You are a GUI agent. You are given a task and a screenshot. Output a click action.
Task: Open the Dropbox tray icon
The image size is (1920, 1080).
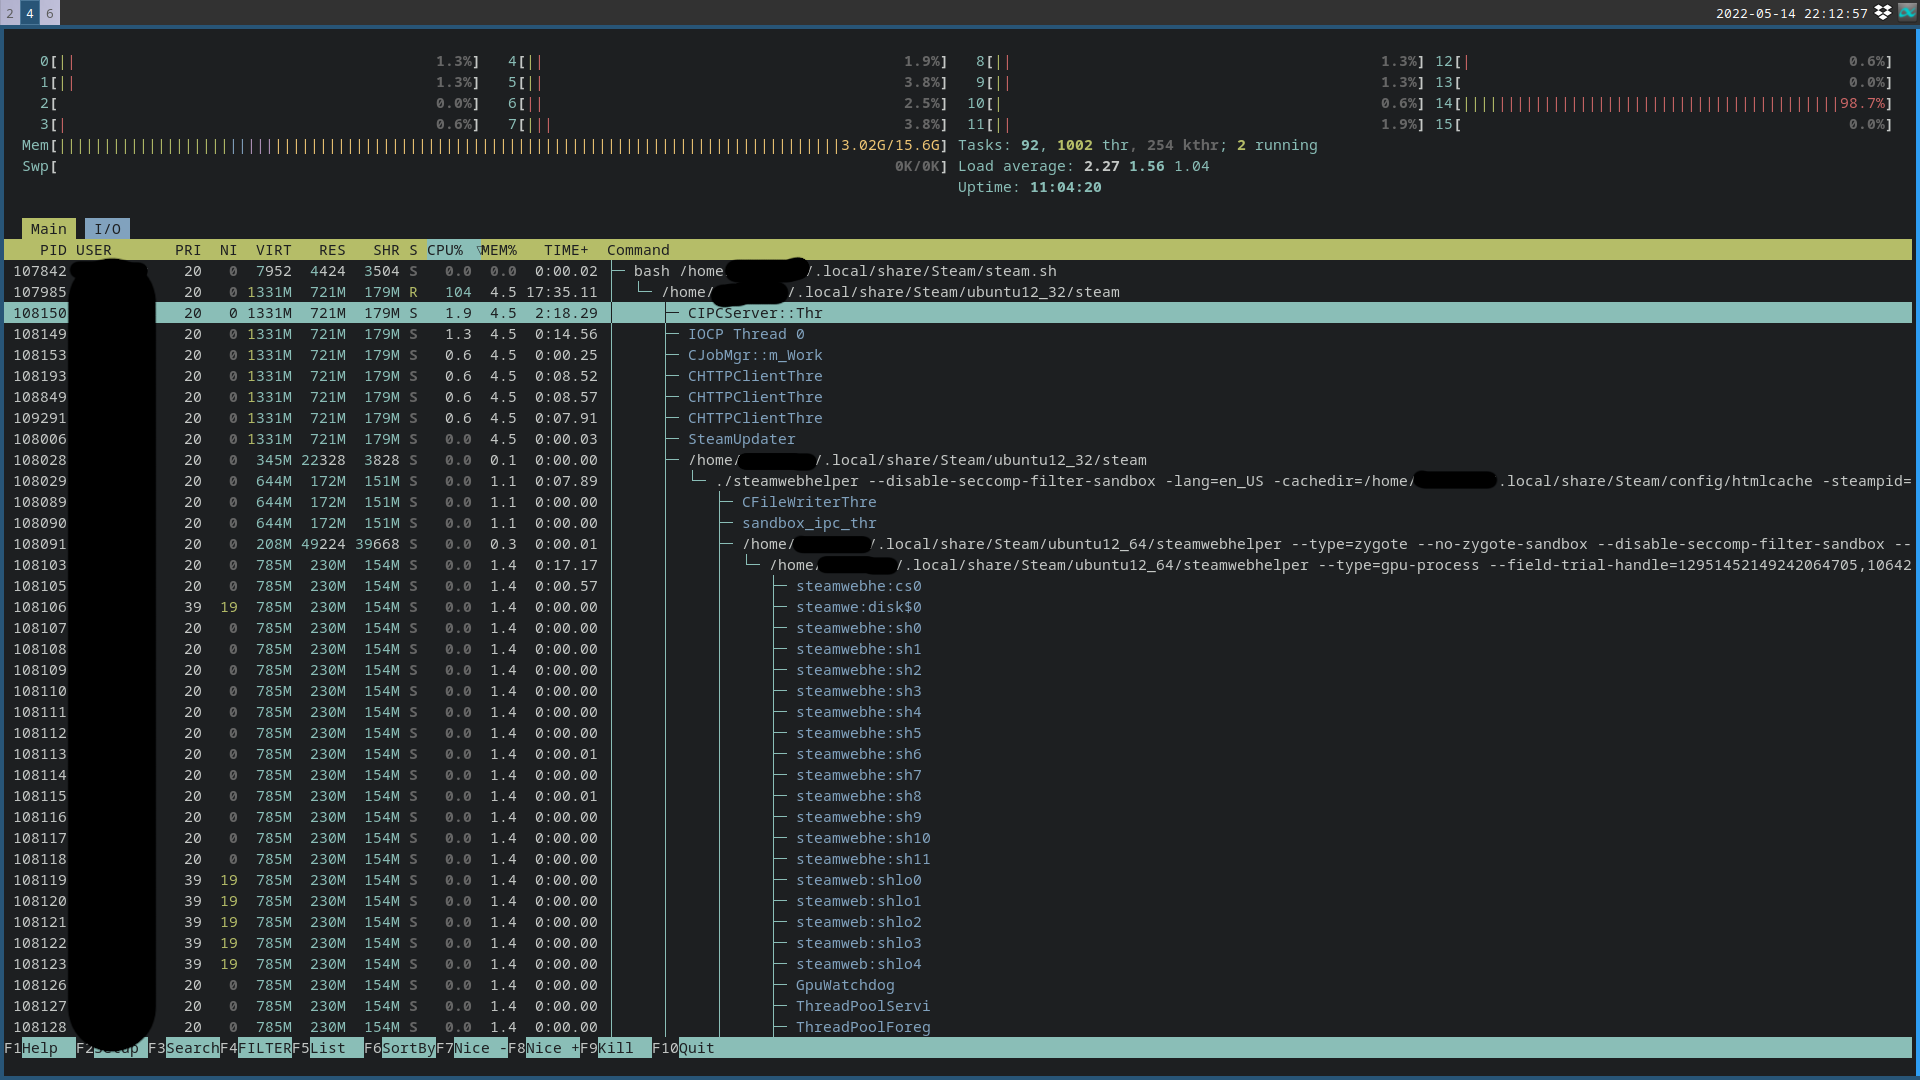pyautogui.click(x=1882, y=12)
